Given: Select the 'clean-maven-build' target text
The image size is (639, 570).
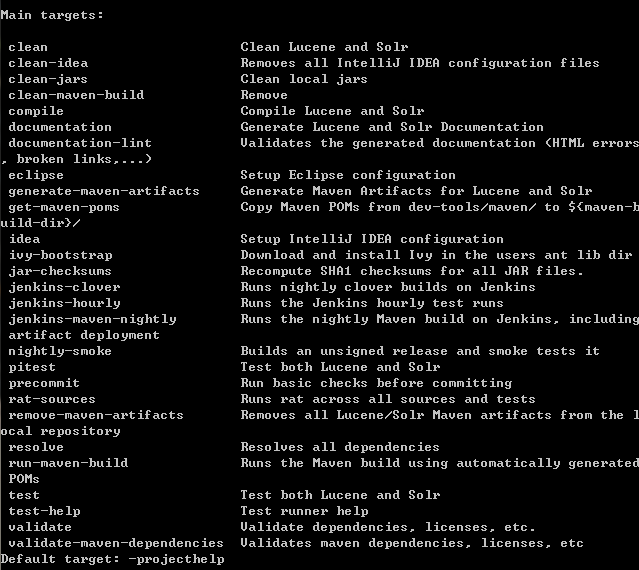Looking at the screenshot, I should [x=76, y=95].
